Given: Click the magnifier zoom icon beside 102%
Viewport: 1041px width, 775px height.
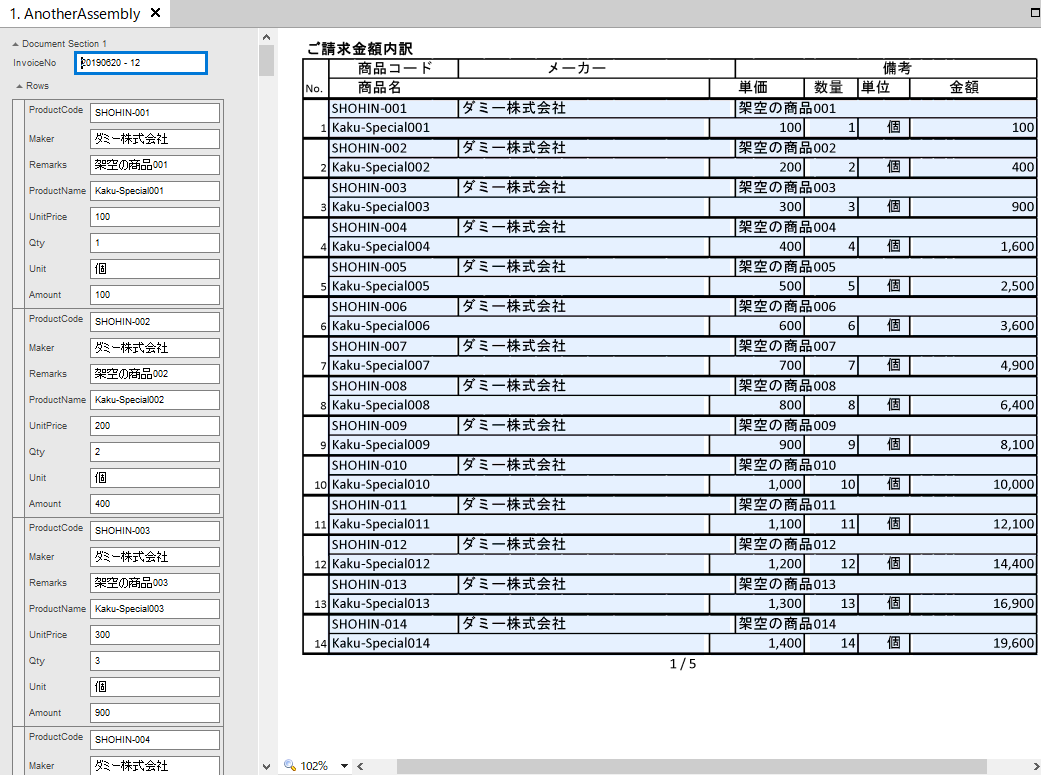Looking at the screenshot, I should 289,765.
